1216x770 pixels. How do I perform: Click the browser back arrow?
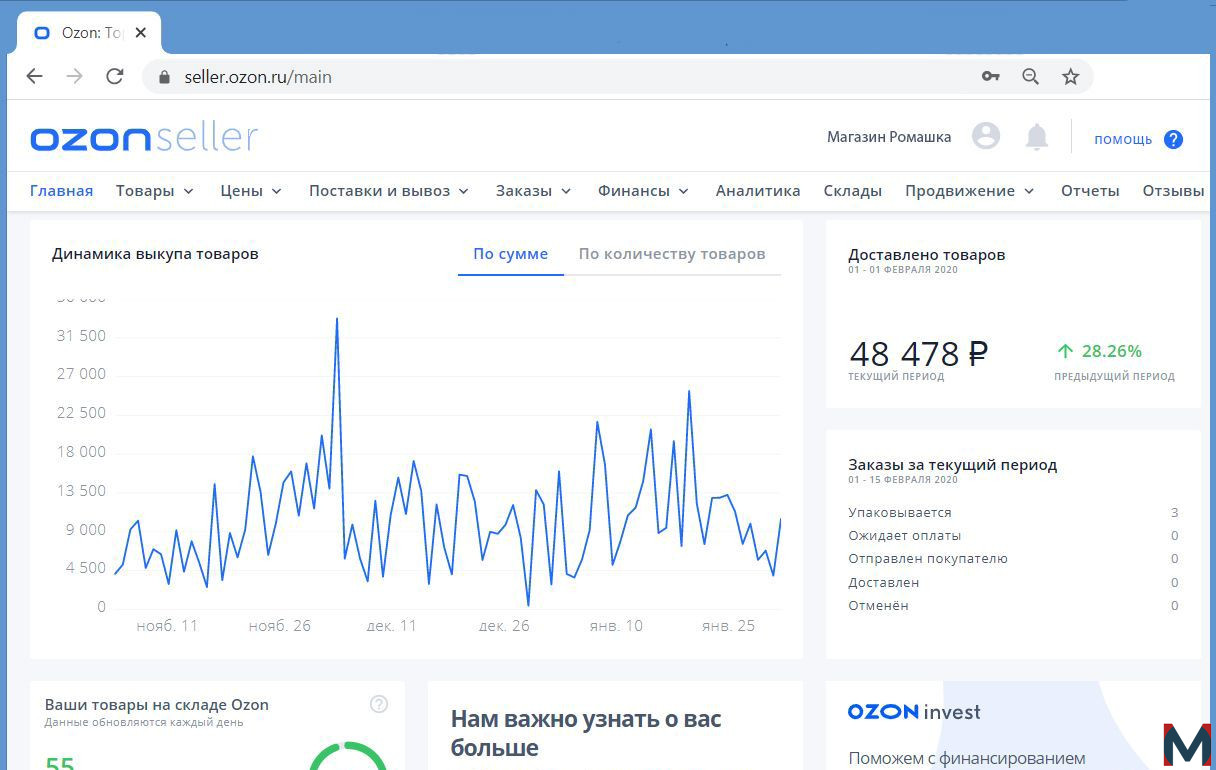(x=35, y=77)
